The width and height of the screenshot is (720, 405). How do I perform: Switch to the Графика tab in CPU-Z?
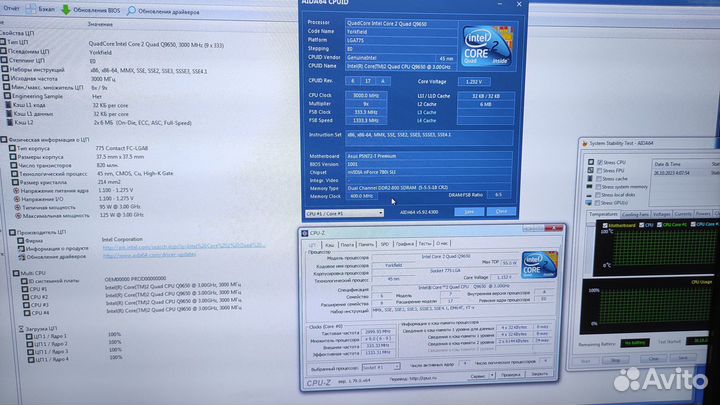pyautogui.click(x=405, y=244)
